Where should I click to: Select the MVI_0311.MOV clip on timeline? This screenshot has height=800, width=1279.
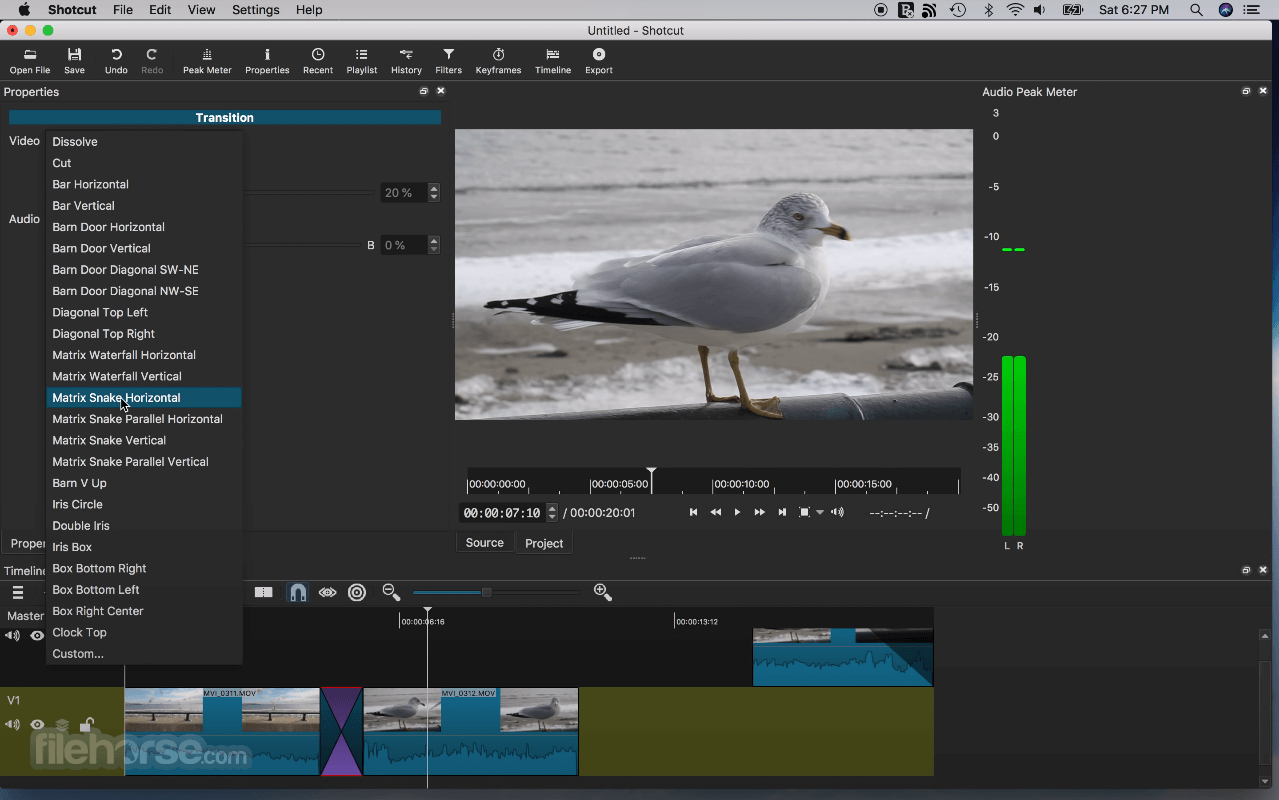pyautogui.click(x=222, y=731)
